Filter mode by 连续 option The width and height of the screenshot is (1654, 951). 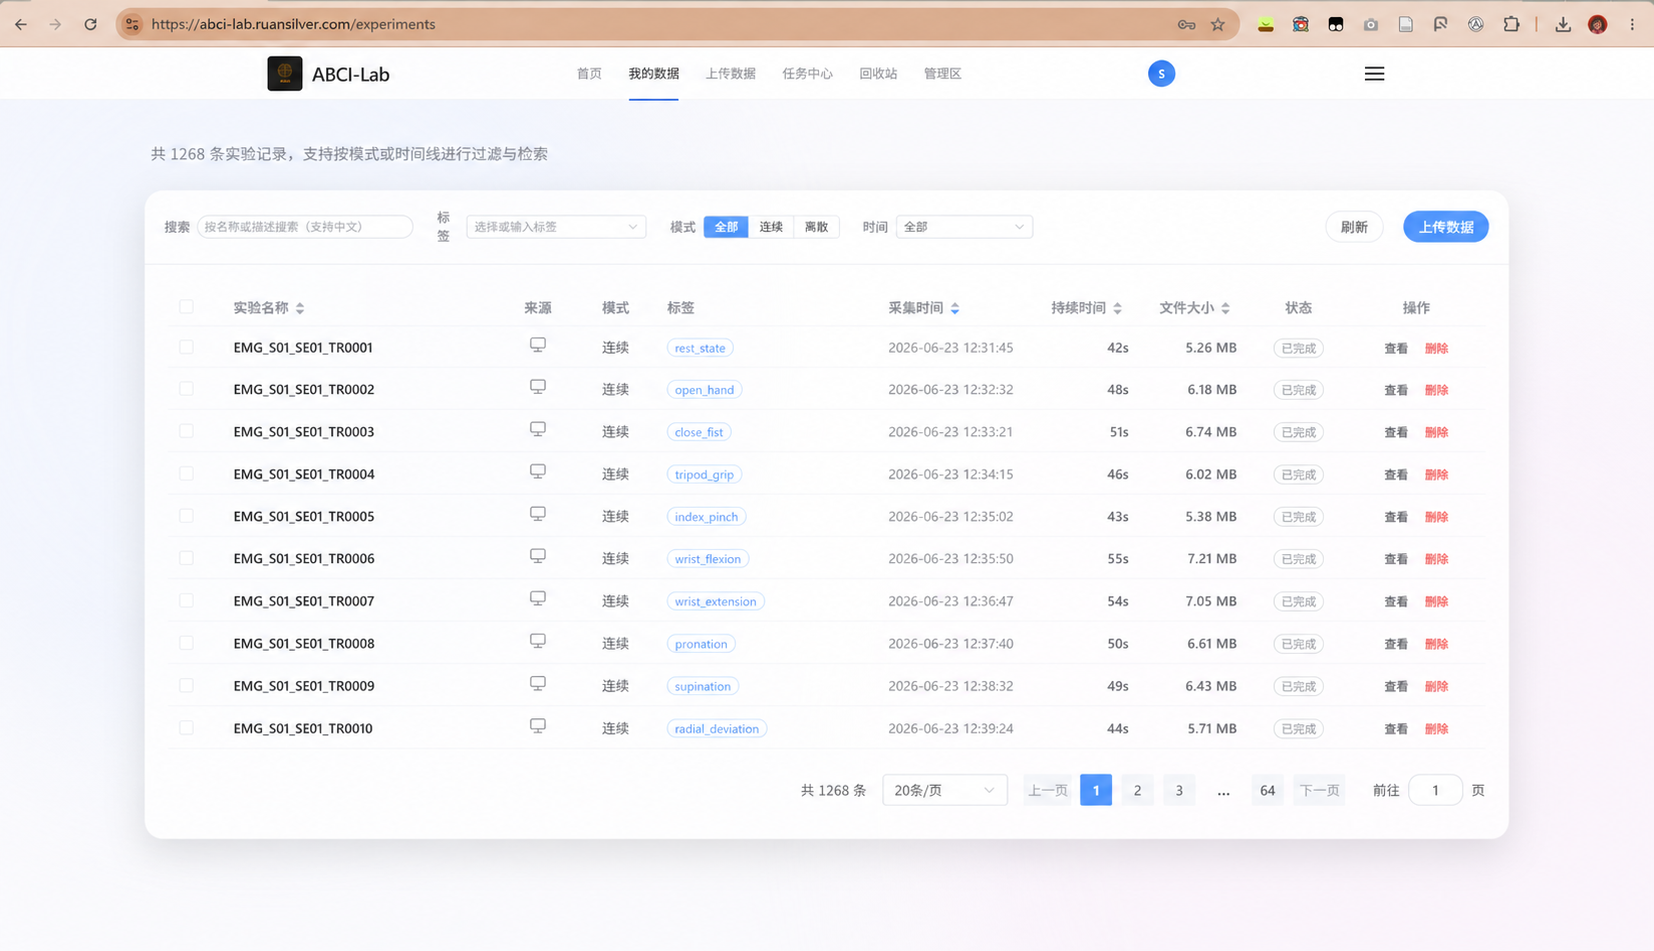771,227
